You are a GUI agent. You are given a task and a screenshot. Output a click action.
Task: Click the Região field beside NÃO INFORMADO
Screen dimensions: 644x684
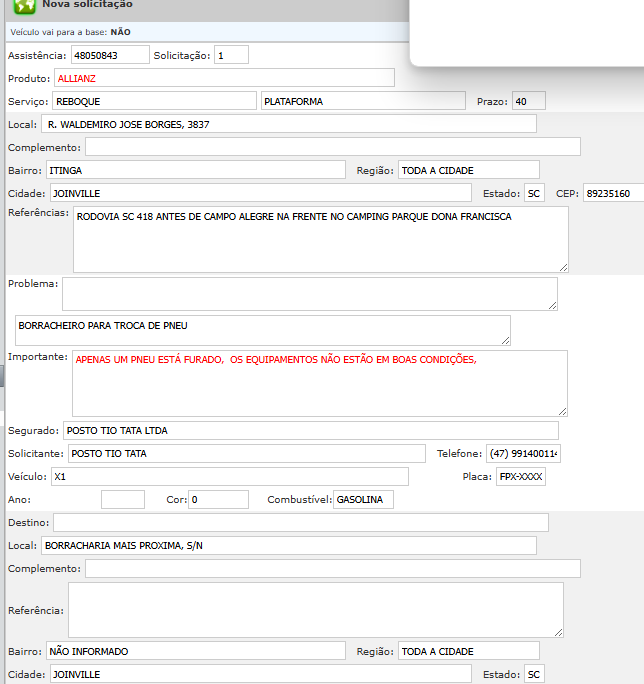tap(469, 651)
